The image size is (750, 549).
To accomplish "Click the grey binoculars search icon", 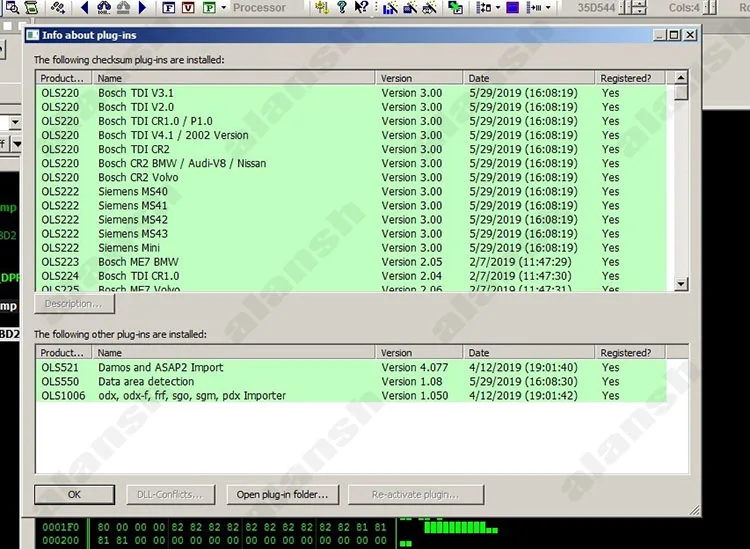I will [123, 7].
